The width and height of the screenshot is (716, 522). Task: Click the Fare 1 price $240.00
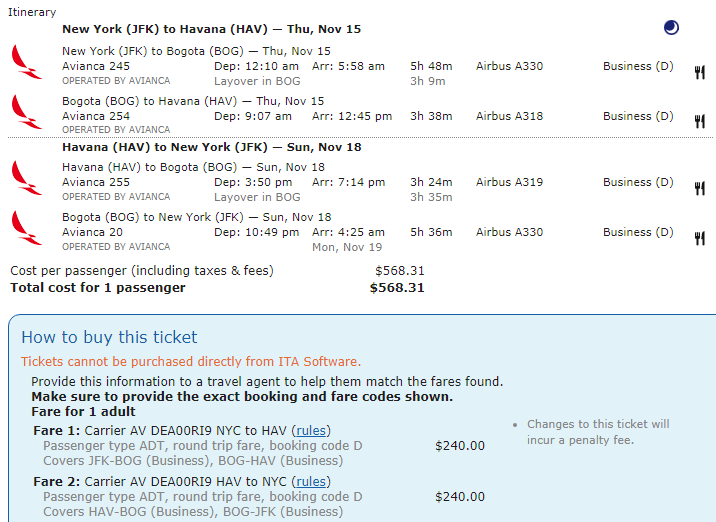pyautogui.click(x=460, y=446)
